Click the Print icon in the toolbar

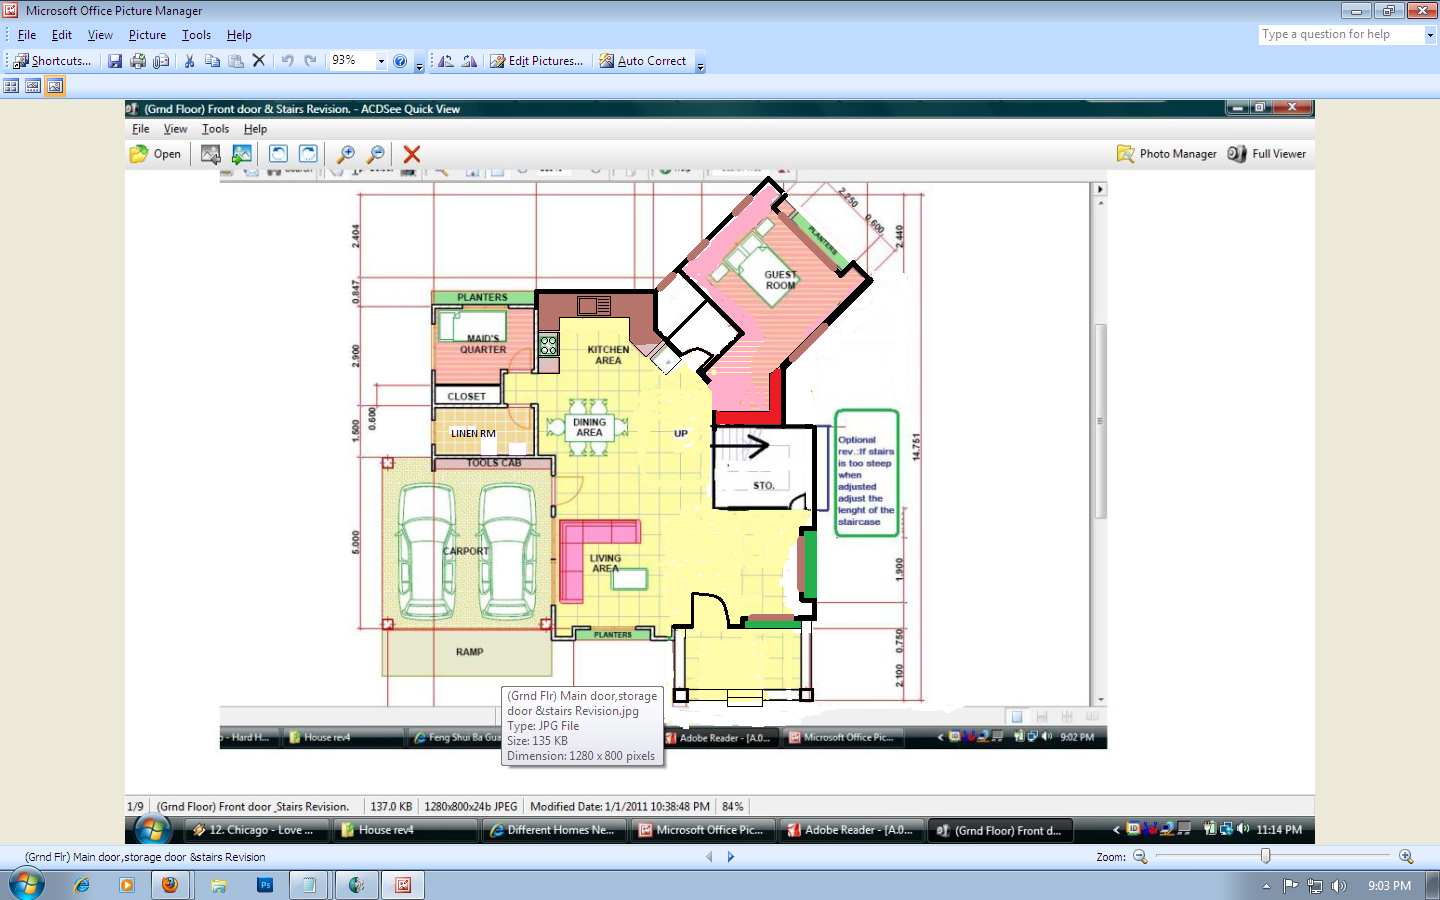[138, 61]
